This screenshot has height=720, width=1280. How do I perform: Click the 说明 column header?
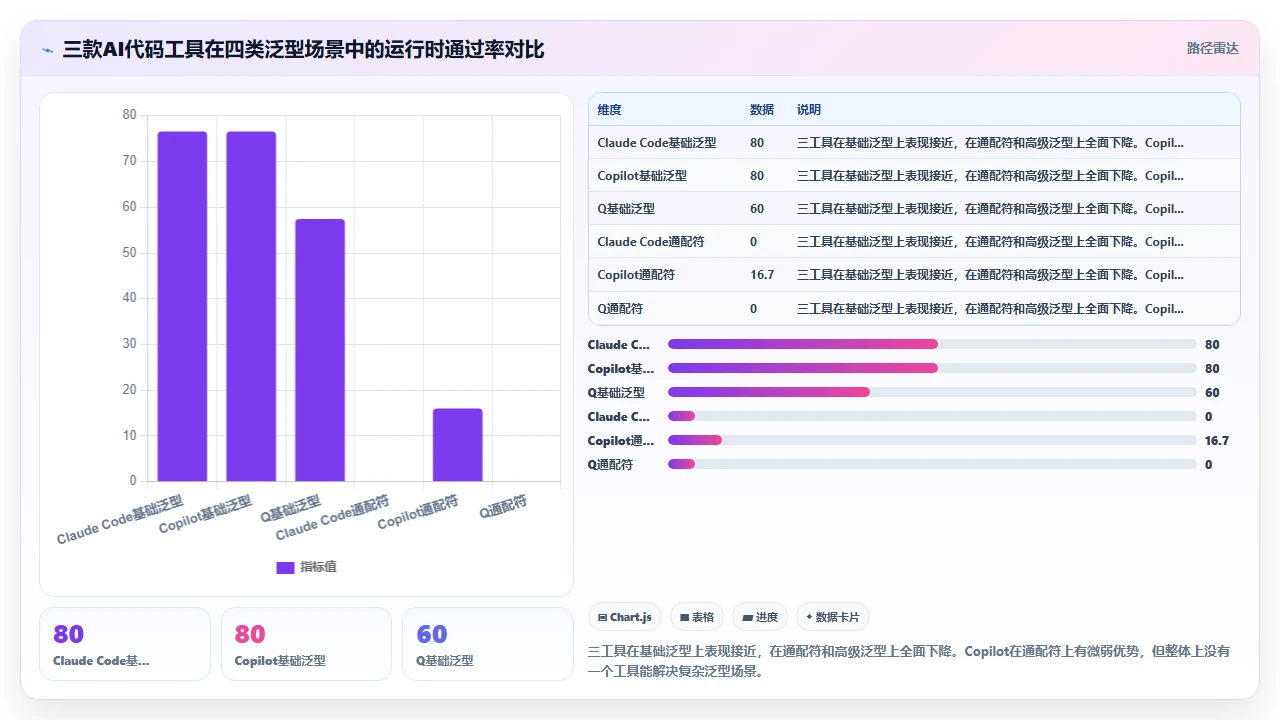pos(809,110)
